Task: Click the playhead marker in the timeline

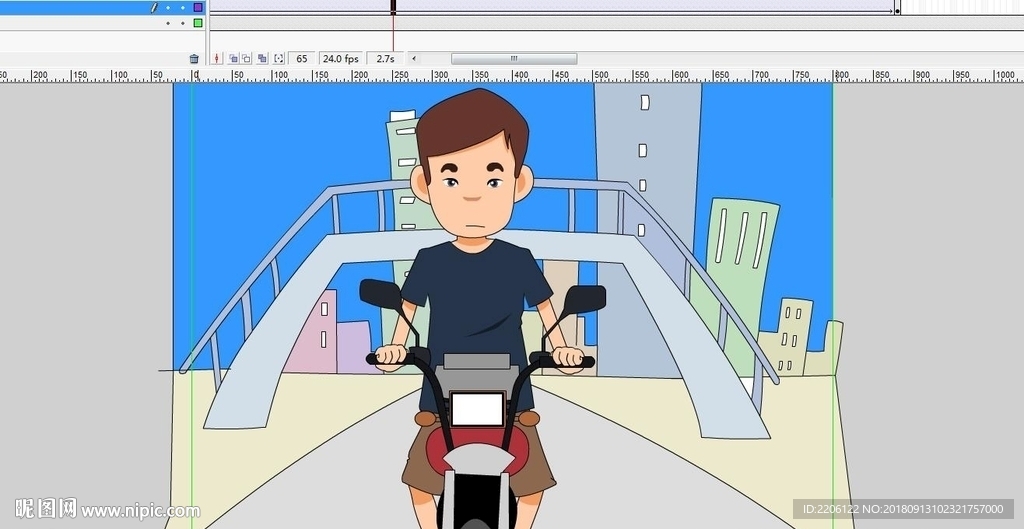Action: pyautogui.click(x=393, y=7)
